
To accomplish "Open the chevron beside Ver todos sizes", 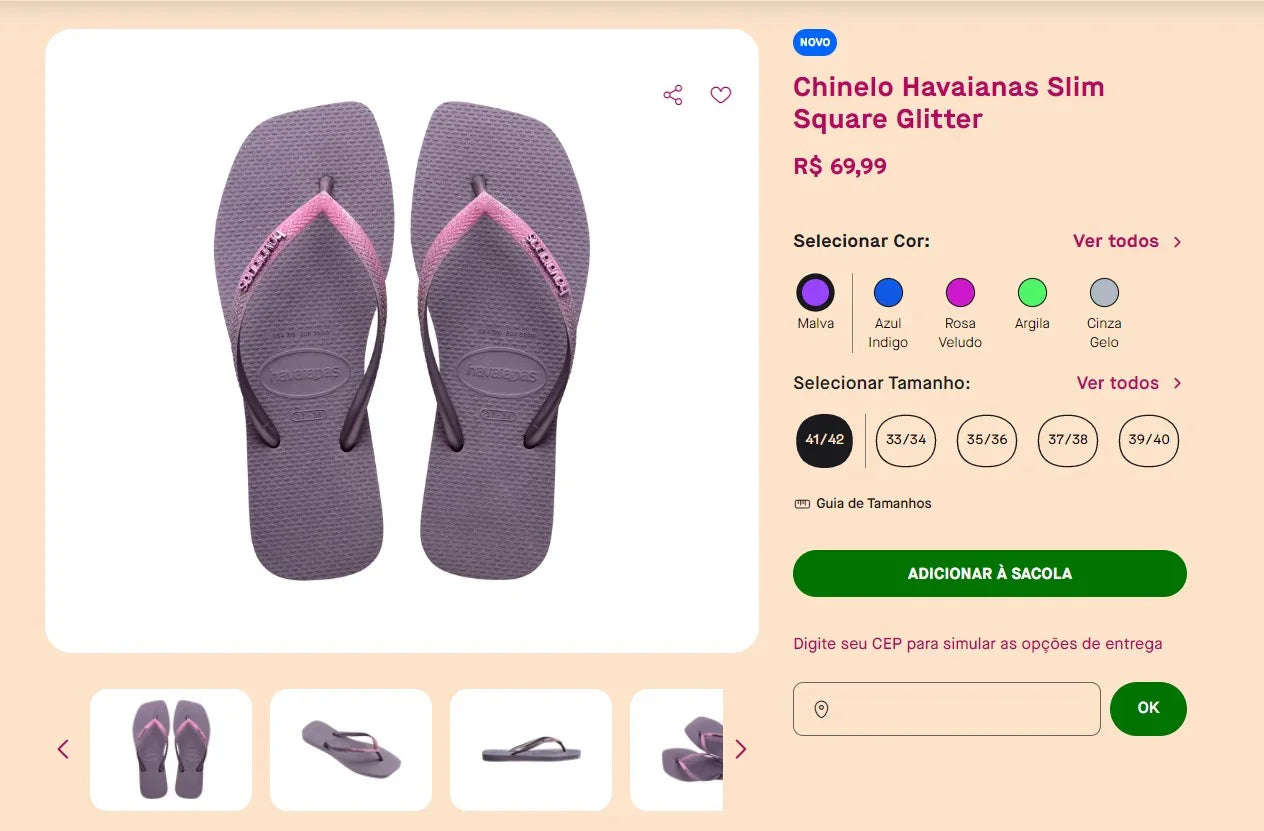I will pyautogui.click(x=1177, y=383).
